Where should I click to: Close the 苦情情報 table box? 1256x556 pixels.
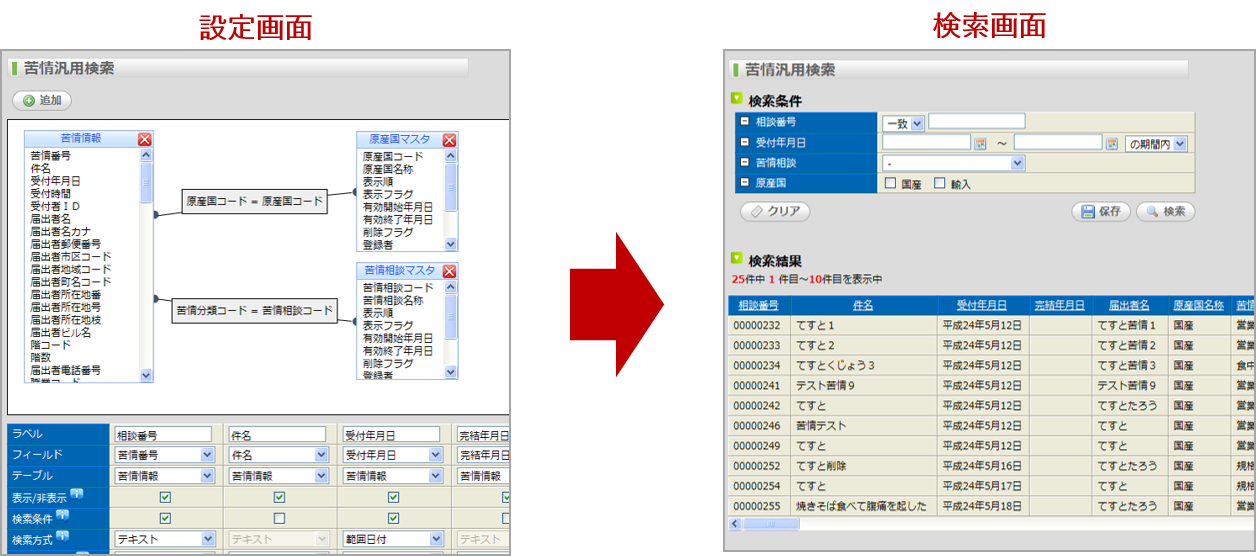[145, 139]
